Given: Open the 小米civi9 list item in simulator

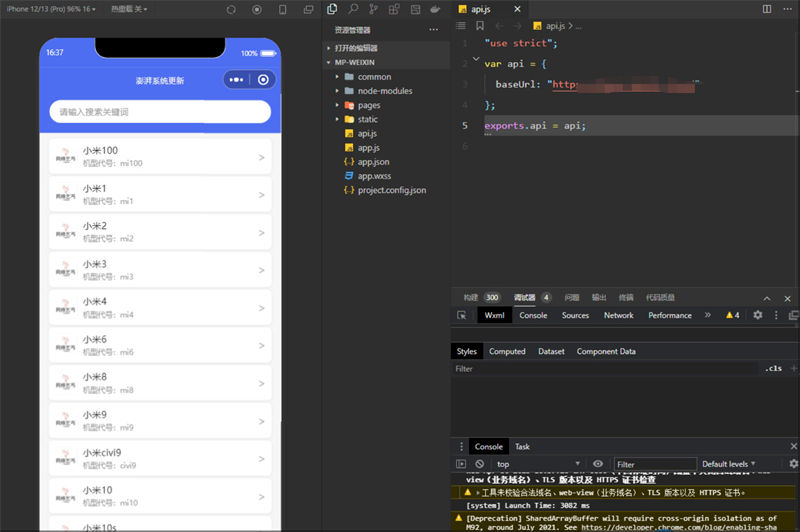Looking at the screenshot, I should click(160, 459).
